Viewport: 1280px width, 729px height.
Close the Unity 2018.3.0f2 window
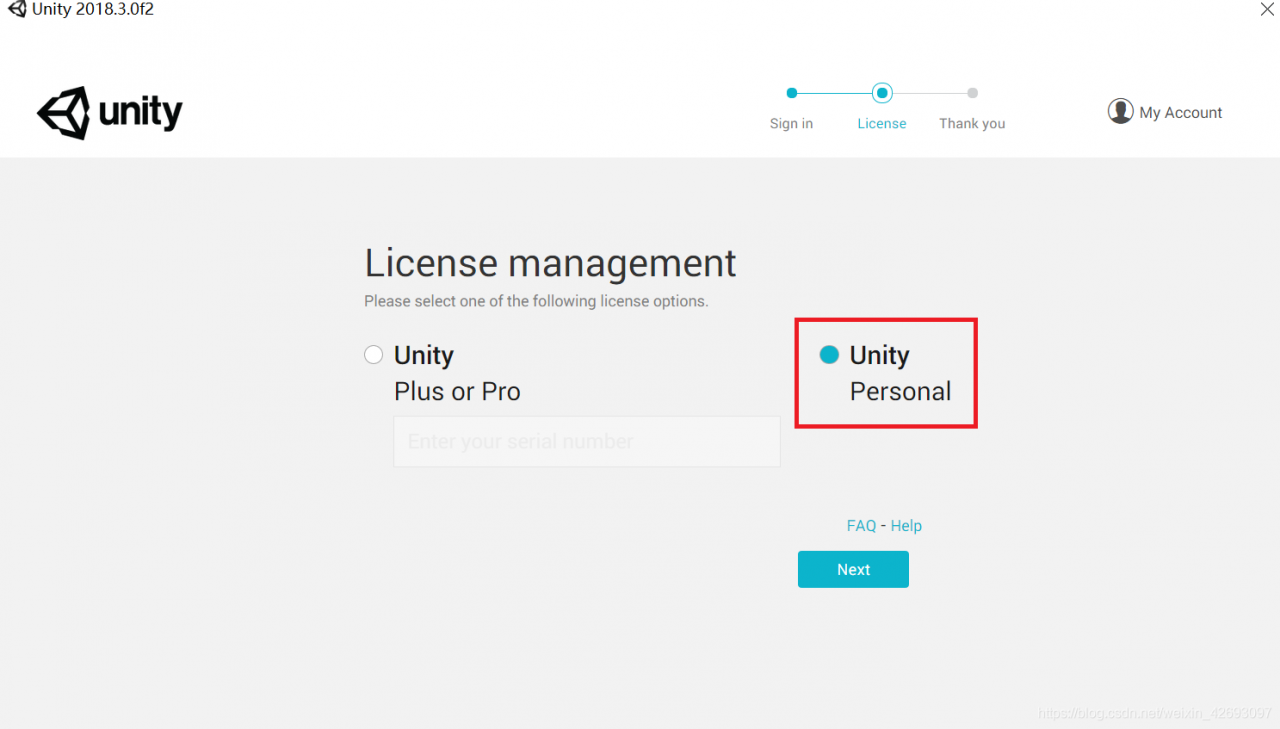pyautogui.click(x=1267, y=10)
